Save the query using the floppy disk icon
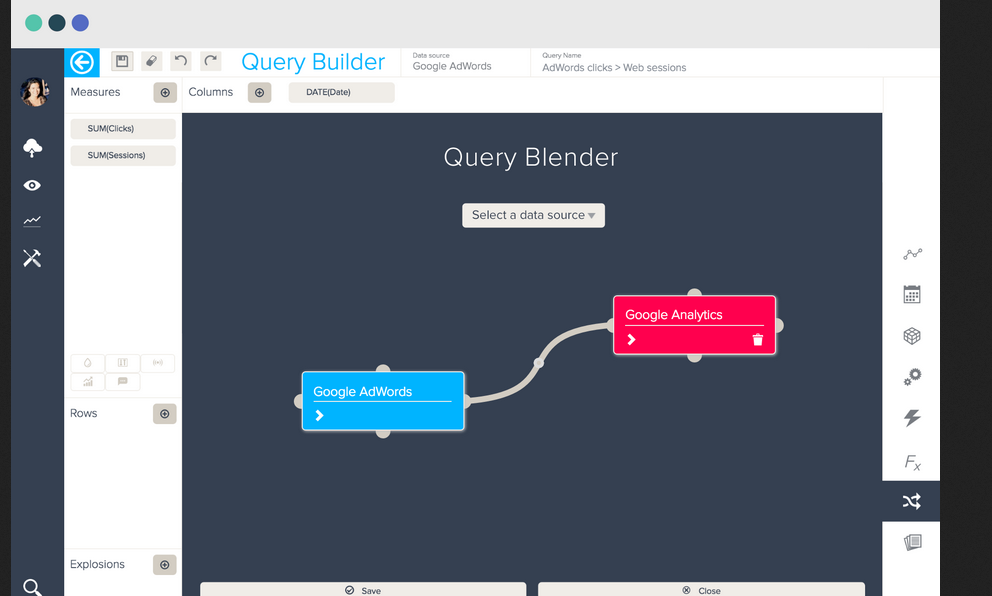This screenshot has width=992, height=596. (122, 62)
